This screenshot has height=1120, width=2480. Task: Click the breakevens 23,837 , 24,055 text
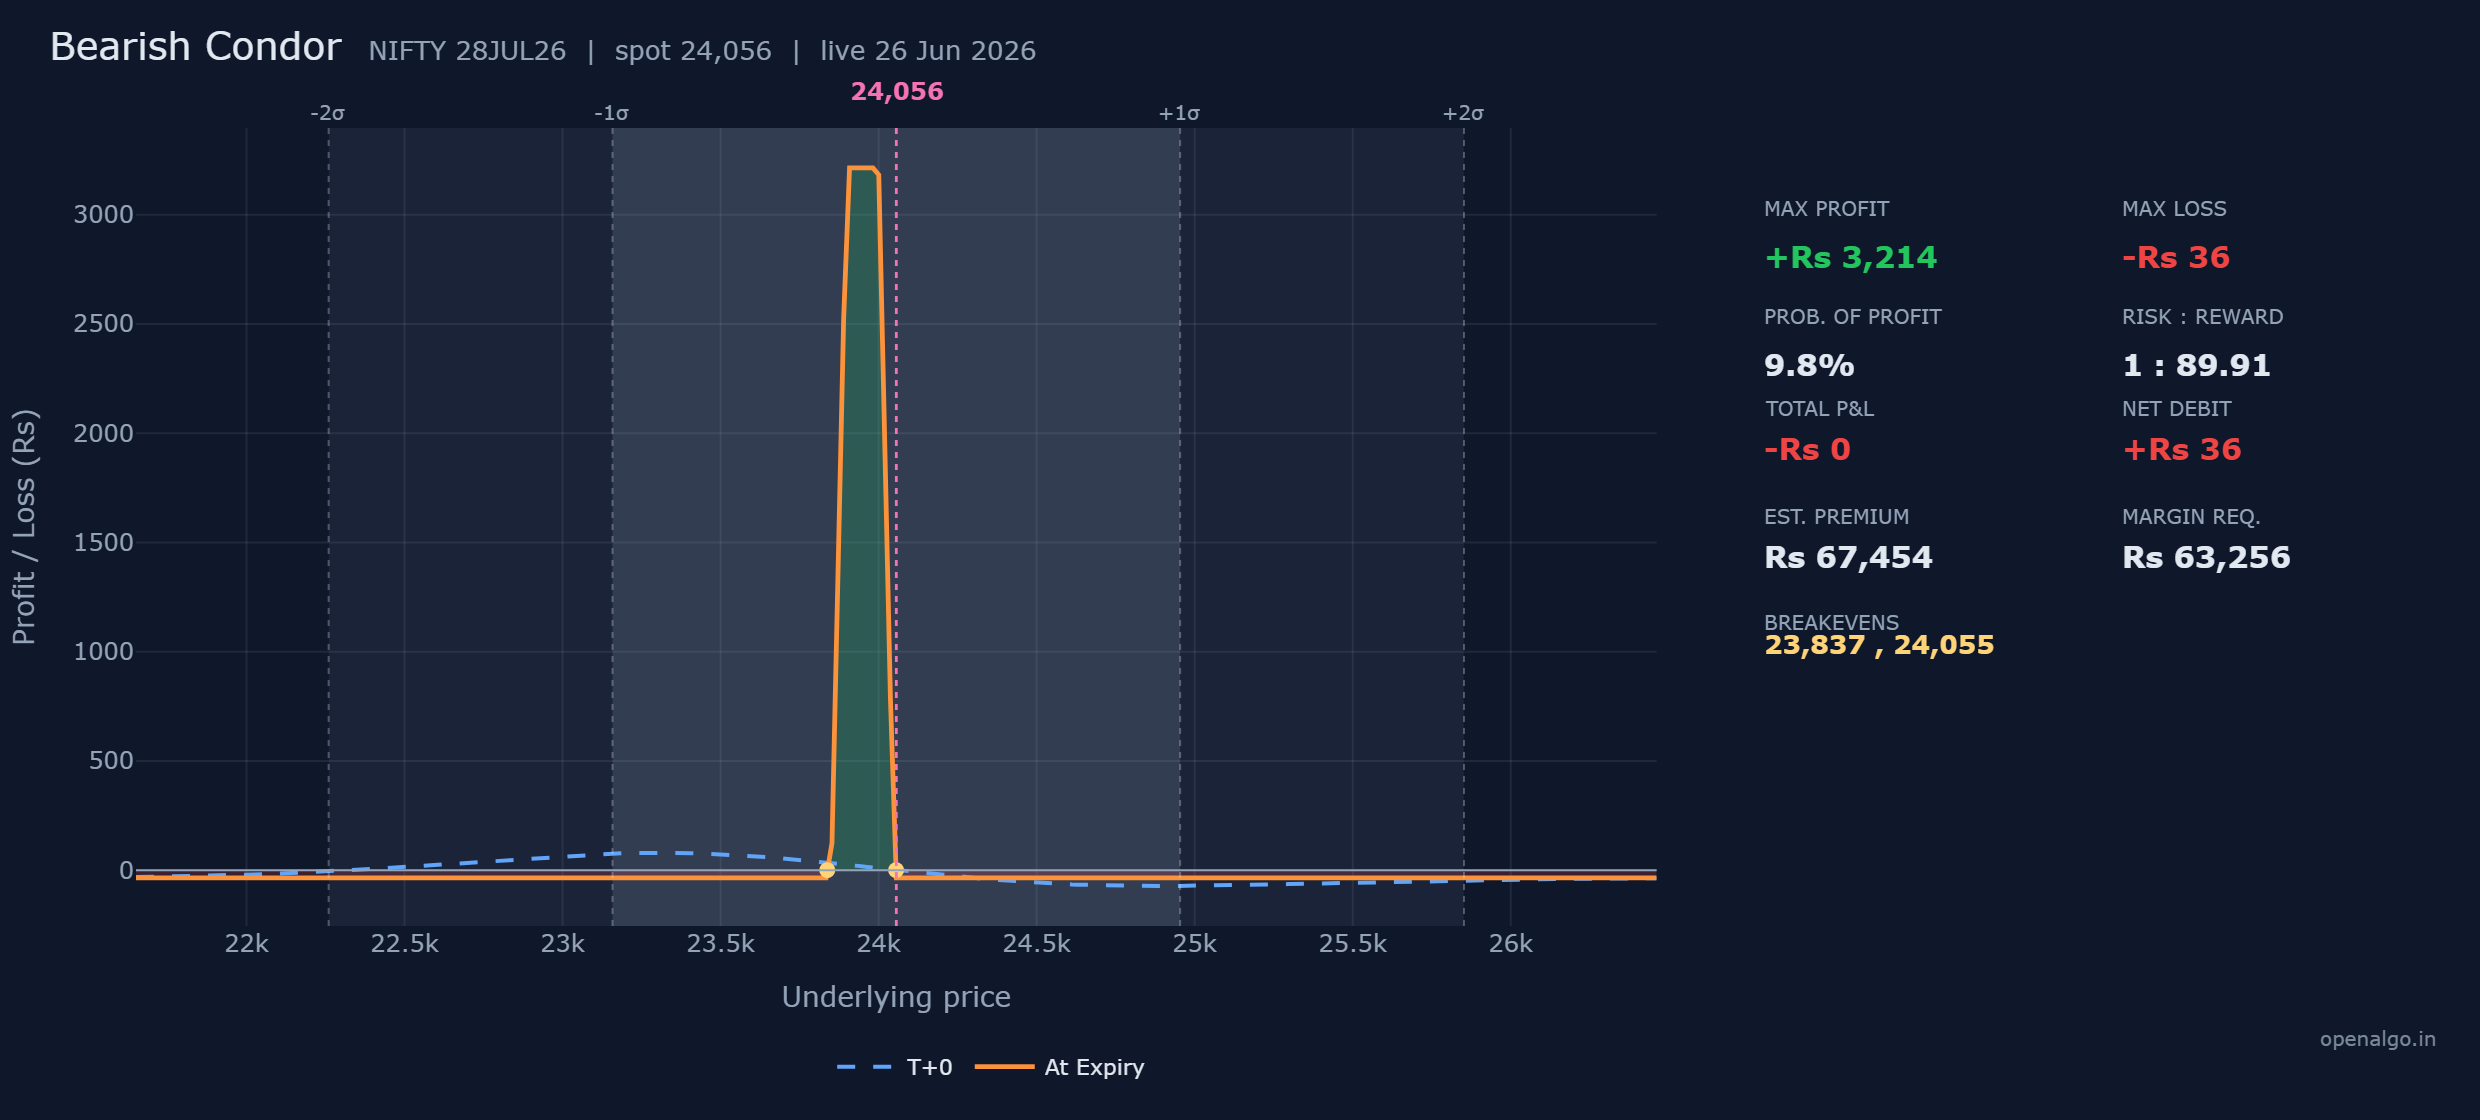[1879, 645]
